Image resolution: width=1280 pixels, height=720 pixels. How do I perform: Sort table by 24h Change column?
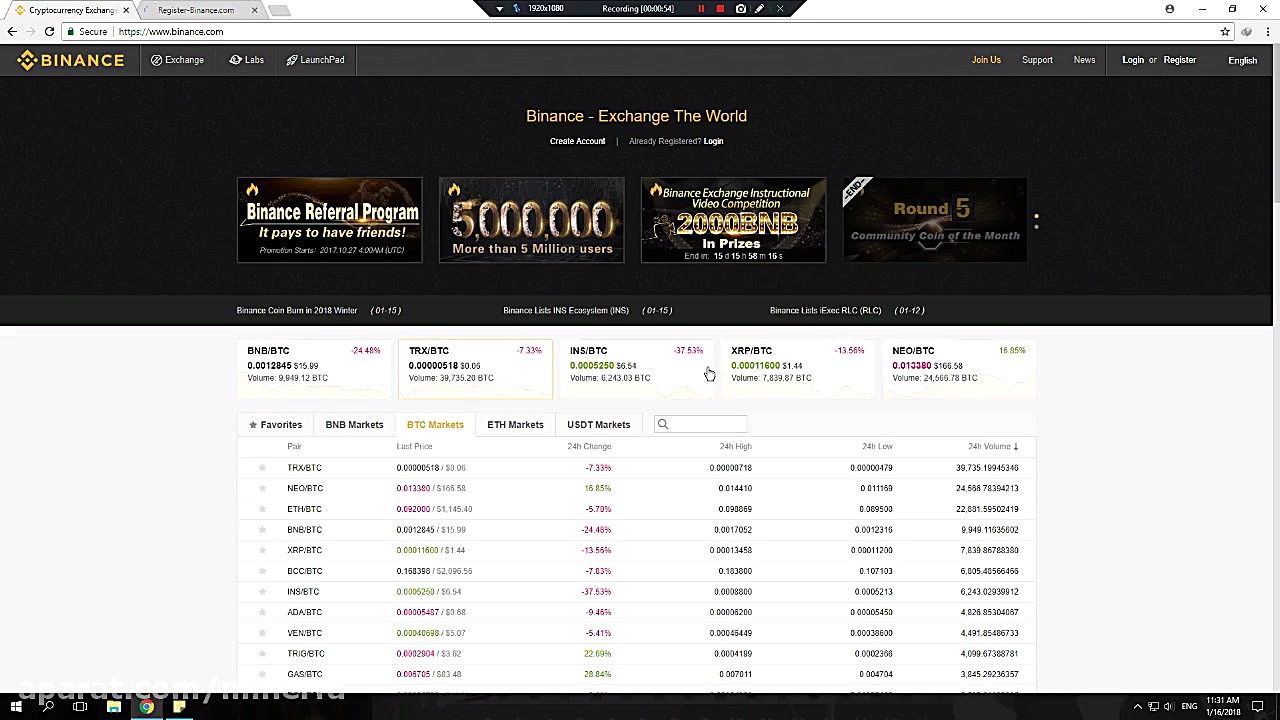(589, 447)
